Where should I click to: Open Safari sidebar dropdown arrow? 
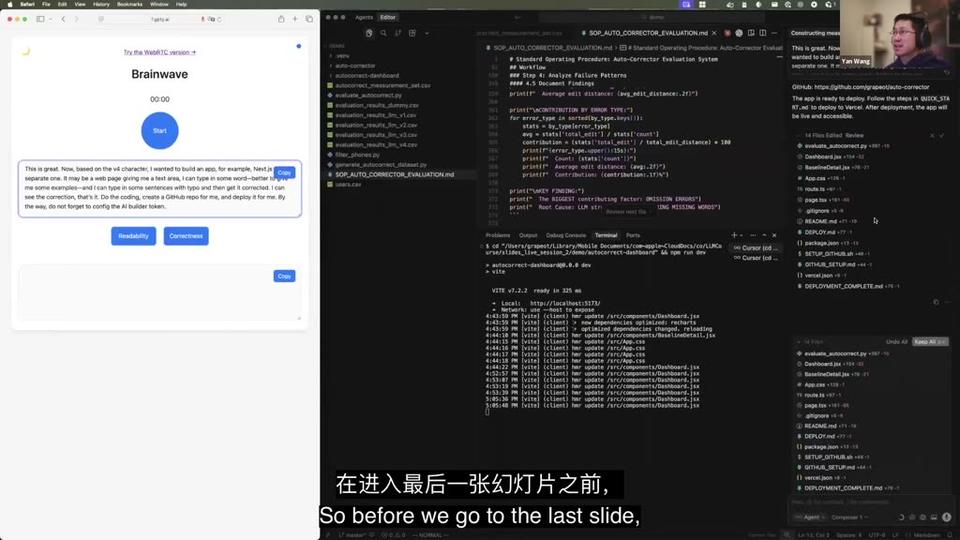(50, 19)
